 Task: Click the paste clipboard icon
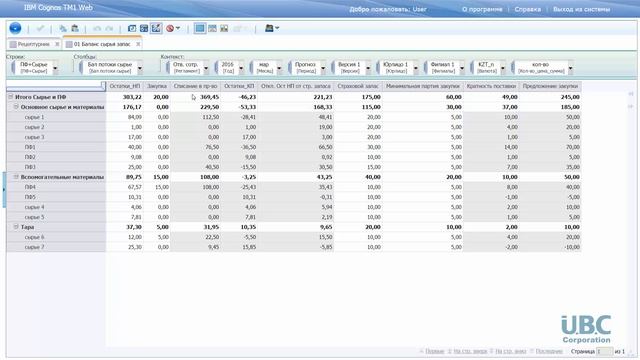click(75, 28)
